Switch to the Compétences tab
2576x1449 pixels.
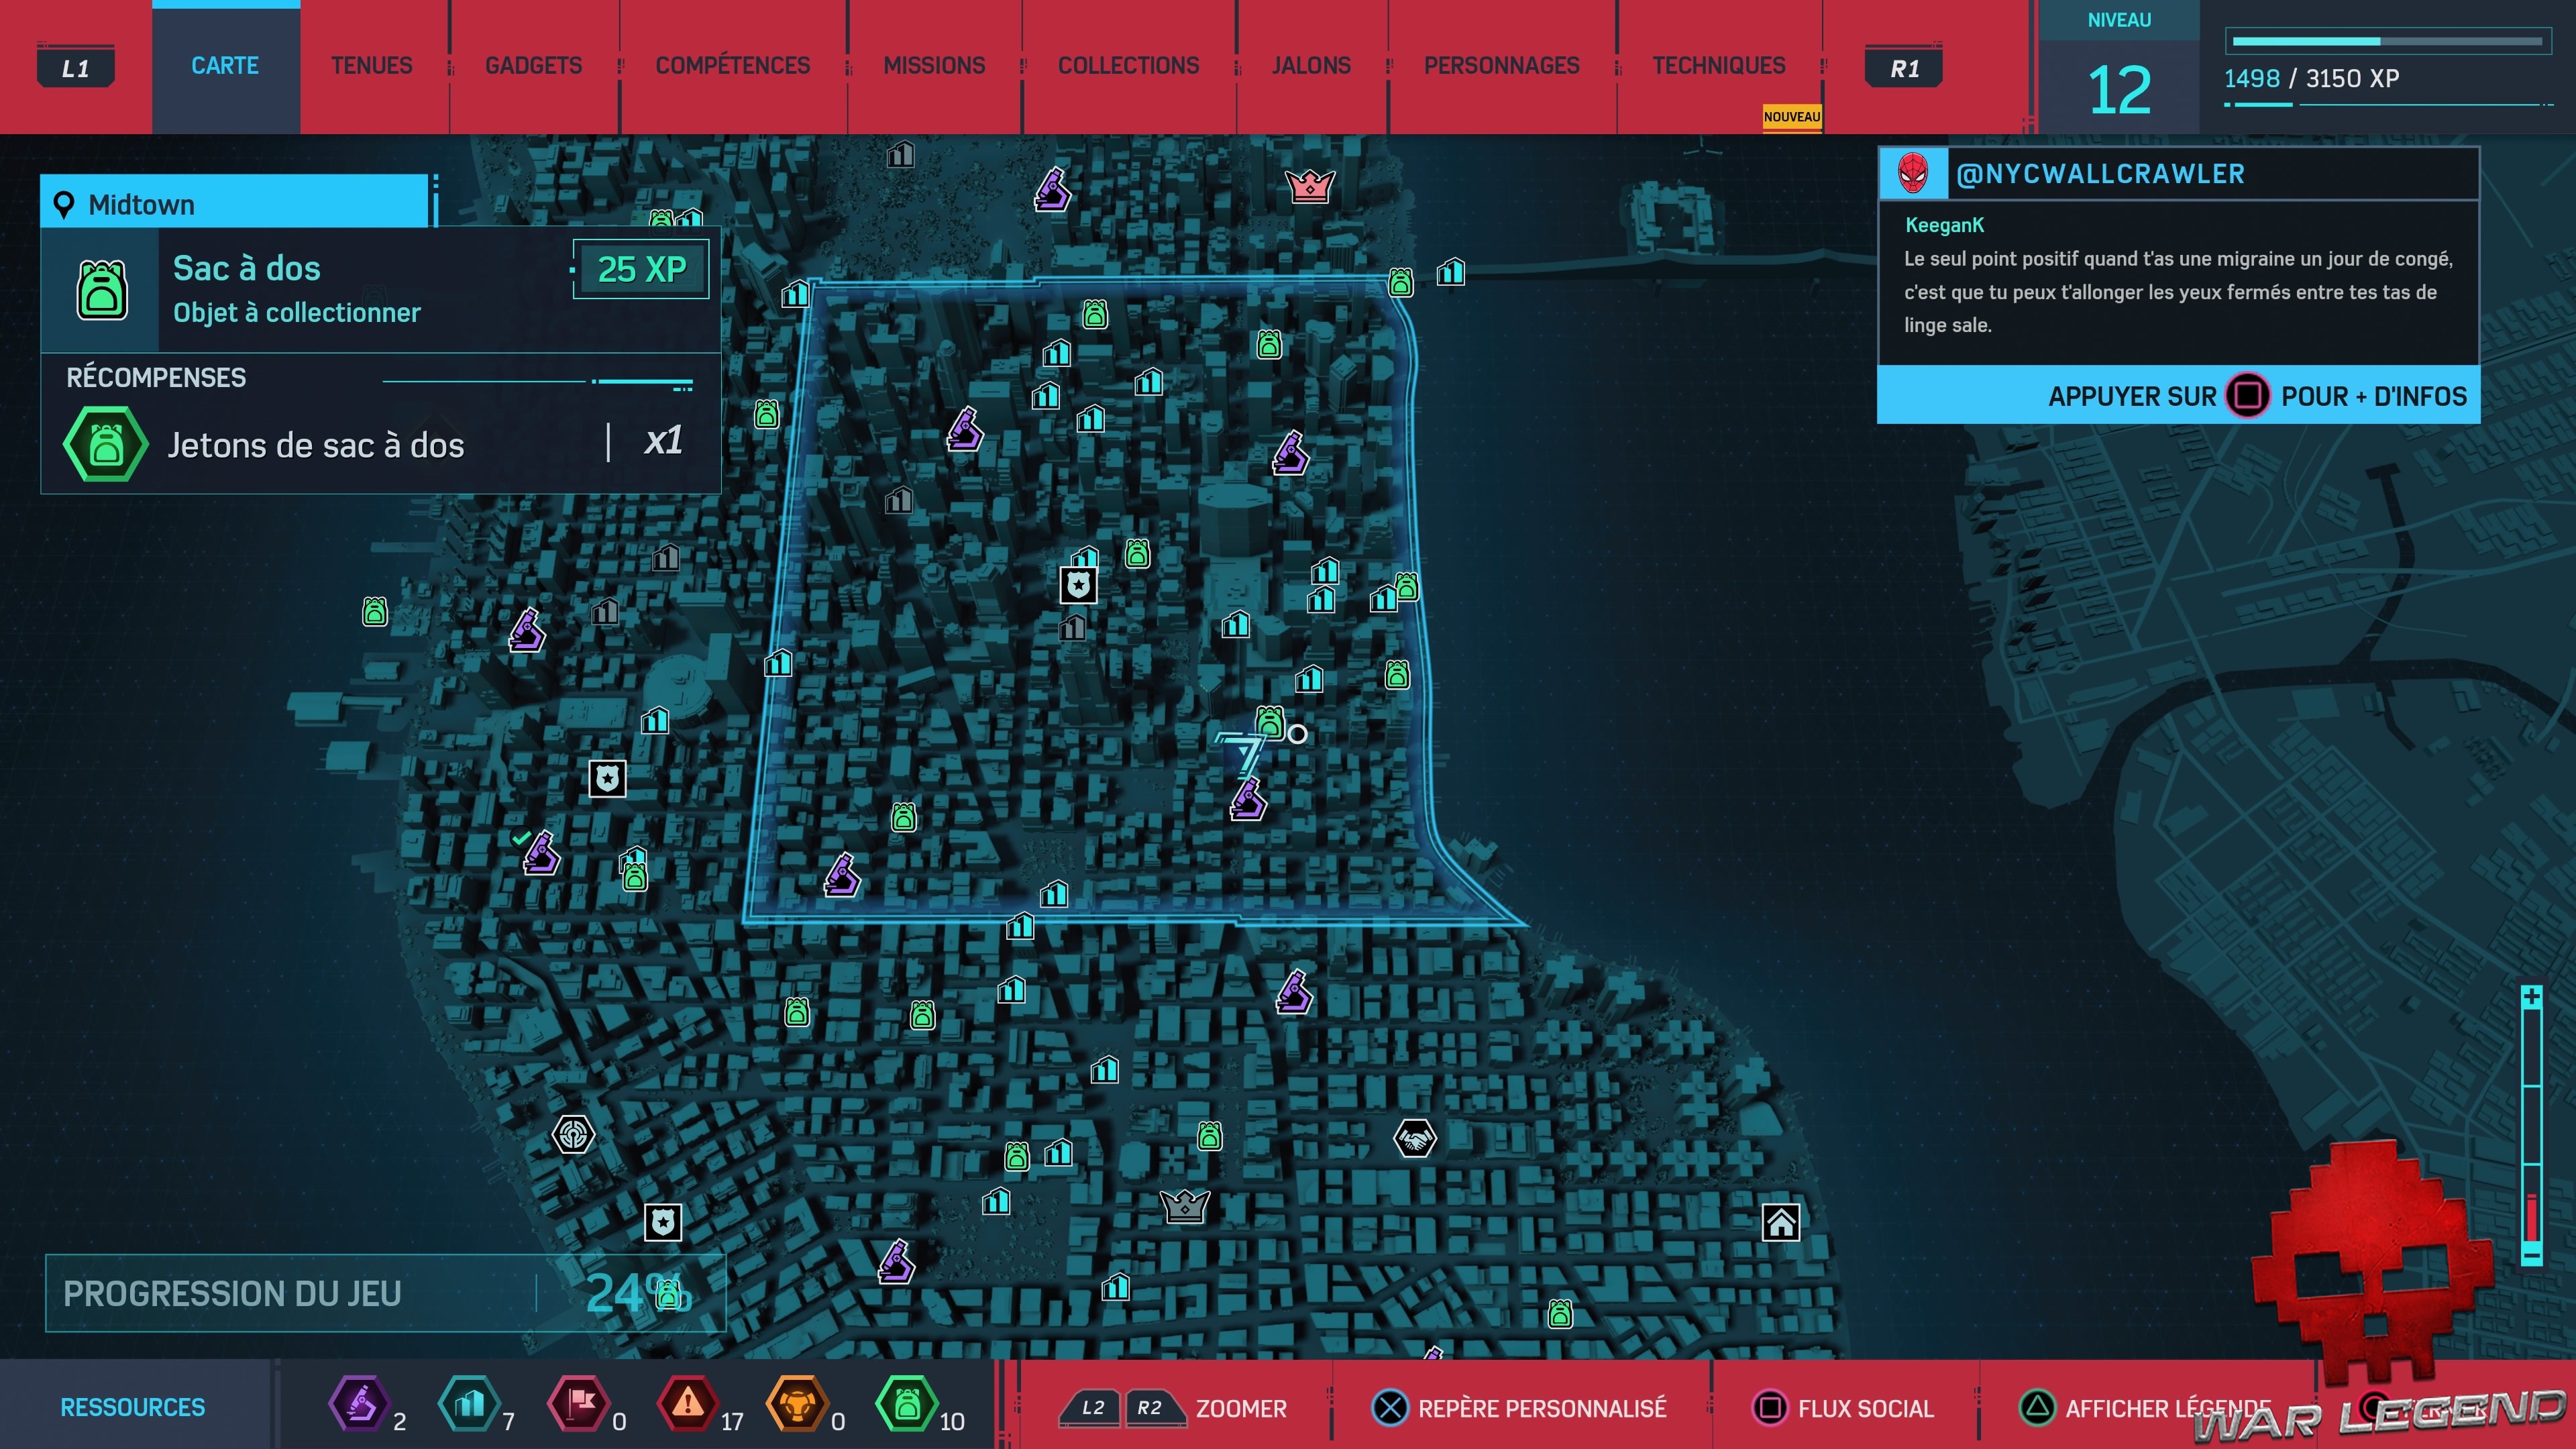(732, 66)
